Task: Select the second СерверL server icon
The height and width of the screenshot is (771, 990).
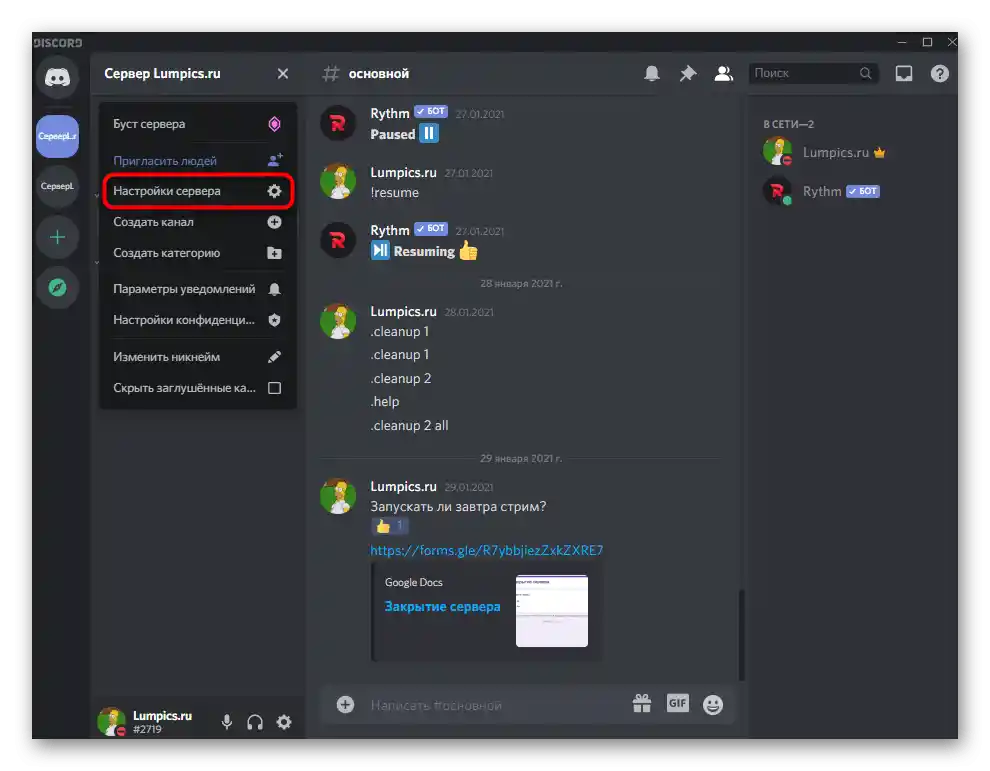Action: (57, 186)
